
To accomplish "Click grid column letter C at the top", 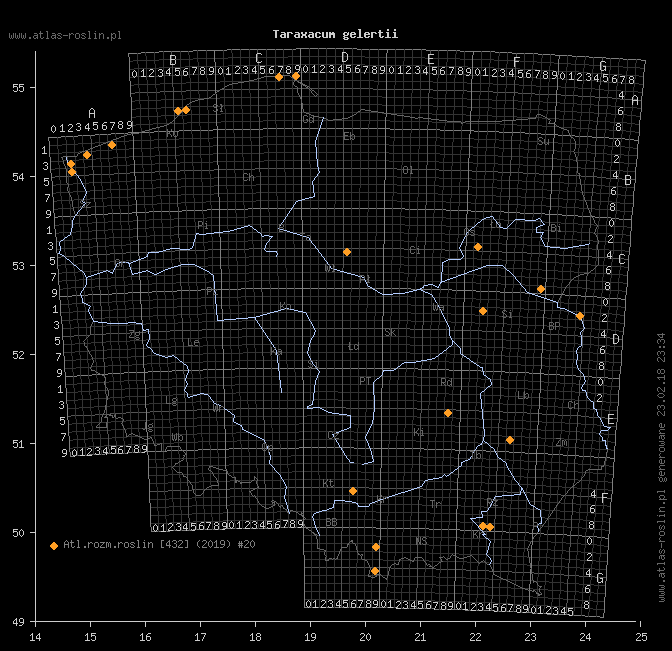I will click(258, 58).
